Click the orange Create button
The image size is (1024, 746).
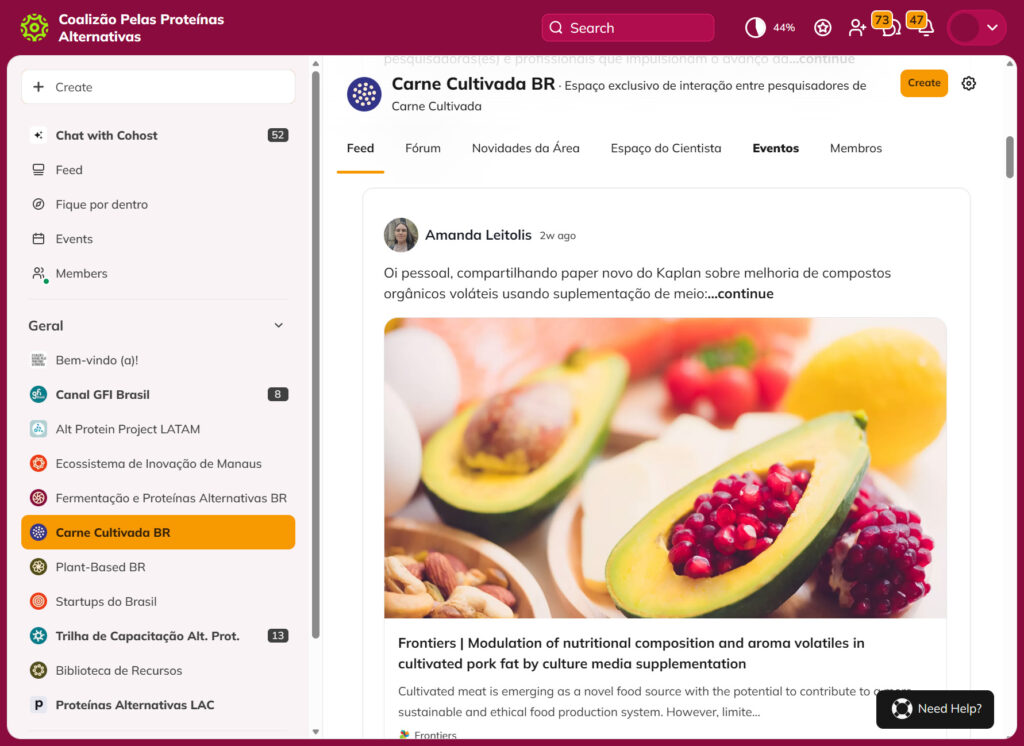click(923, 83)
